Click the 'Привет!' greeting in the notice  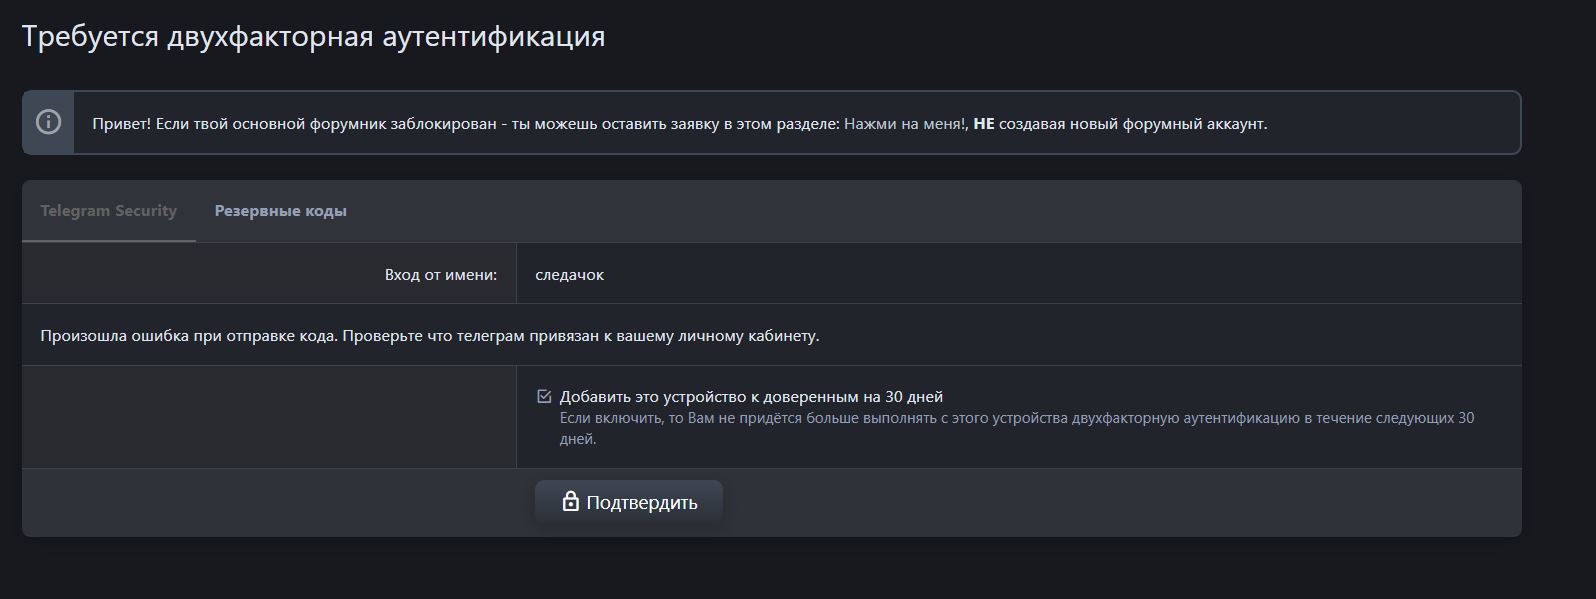click(122, 124)
